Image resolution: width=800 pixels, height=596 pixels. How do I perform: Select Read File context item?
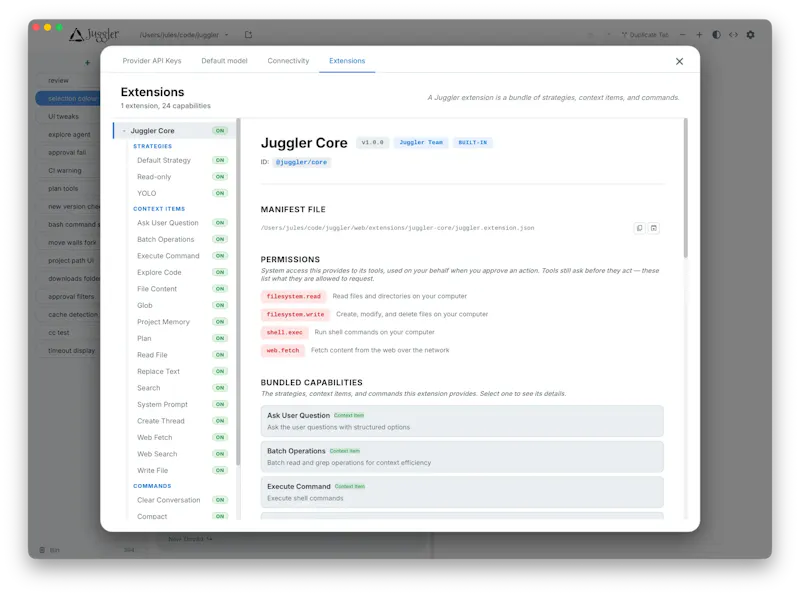point(152,355)
